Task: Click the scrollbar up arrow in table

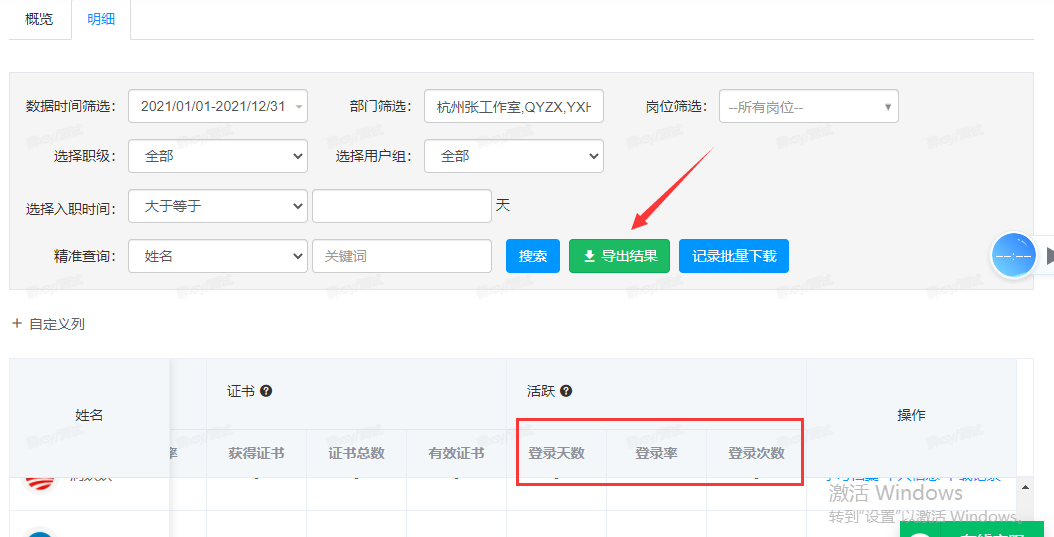Action: 1024,487
